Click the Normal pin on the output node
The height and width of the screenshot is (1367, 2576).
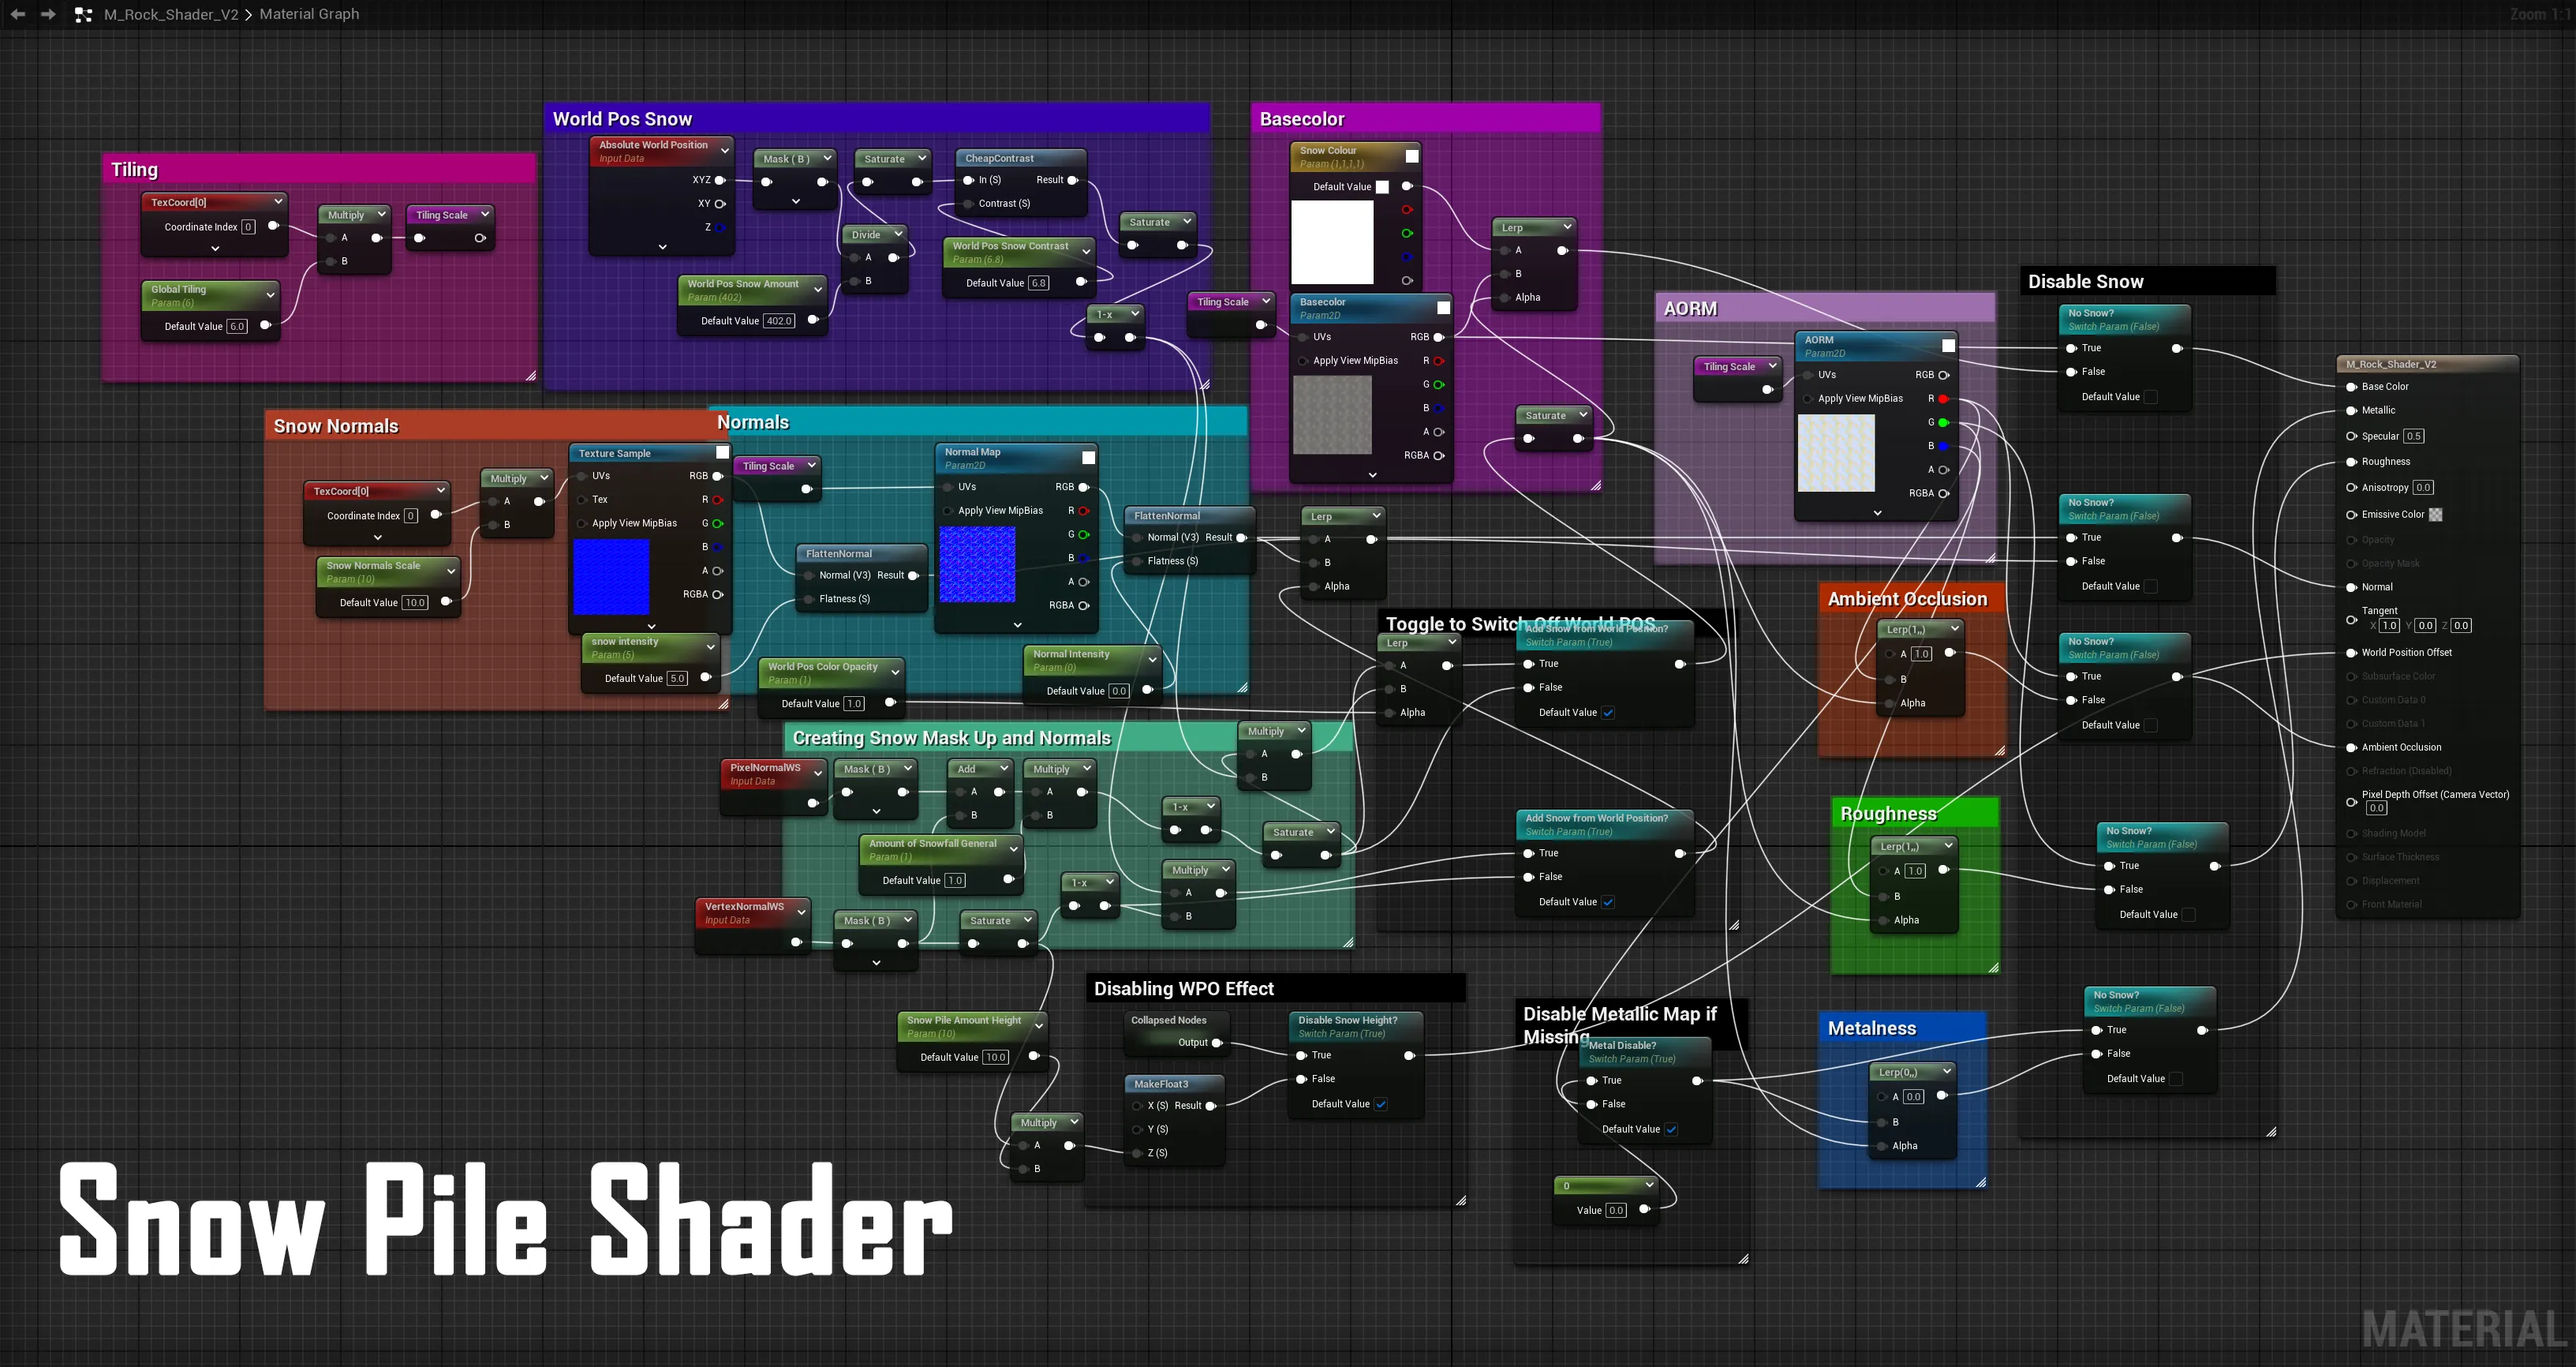click(2352, 587)
